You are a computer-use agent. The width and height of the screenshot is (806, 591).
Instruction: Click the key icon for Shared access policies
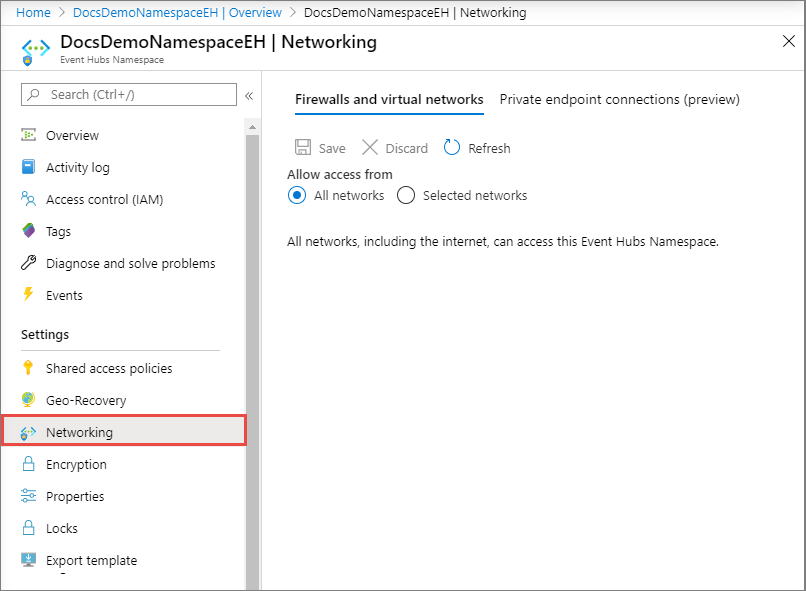(x=28, y=368)
